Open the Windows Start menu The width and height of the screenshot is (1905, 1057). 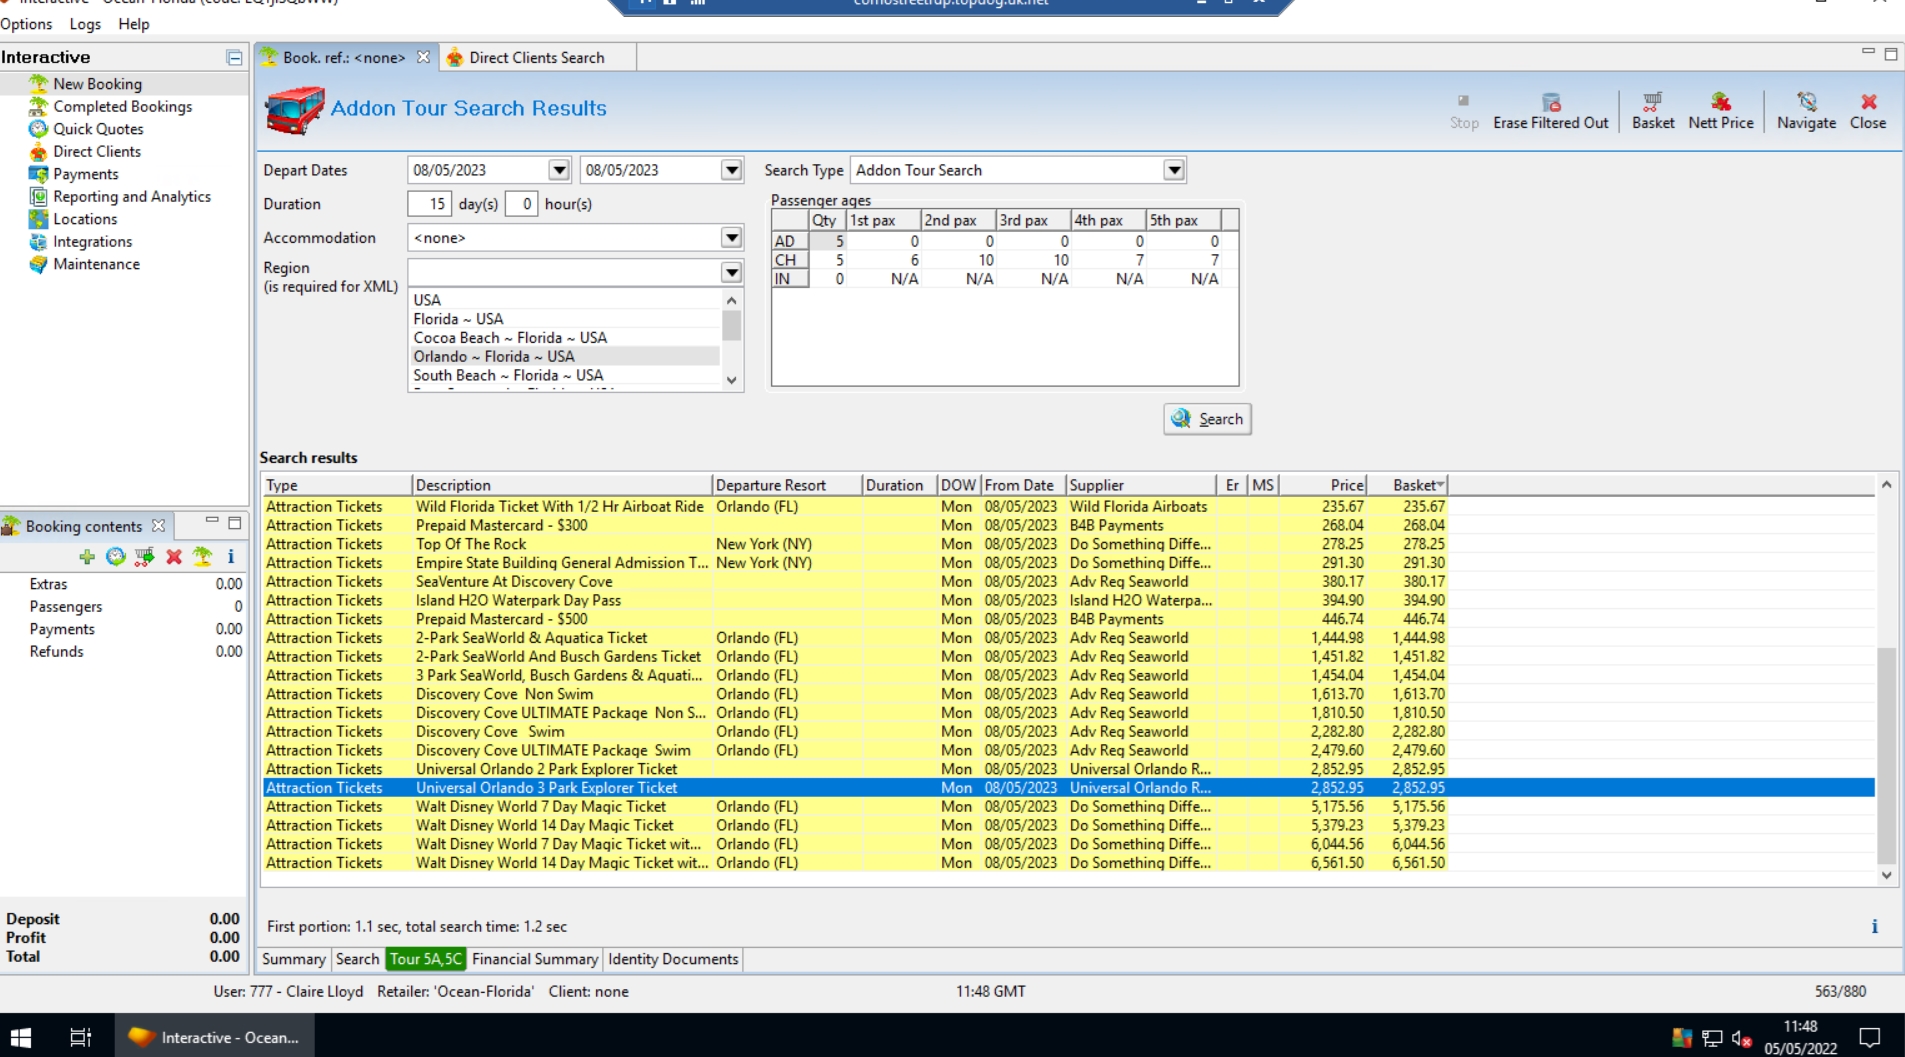pyautogui.click(x=21, y=1037)
